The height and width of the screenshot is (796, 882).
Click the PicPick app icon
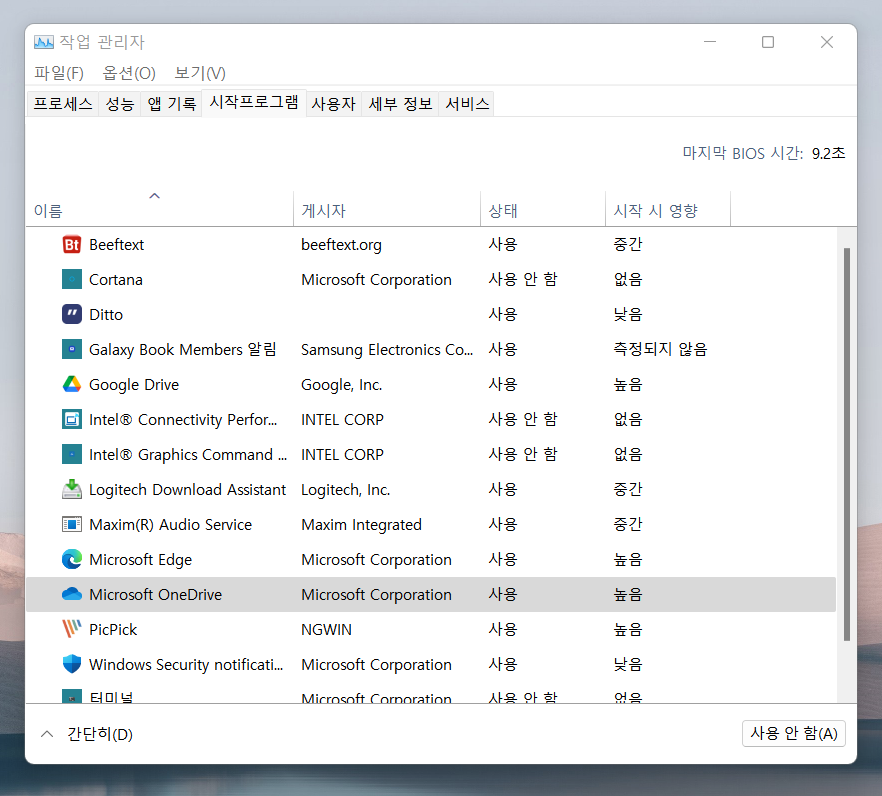(71, 629)
